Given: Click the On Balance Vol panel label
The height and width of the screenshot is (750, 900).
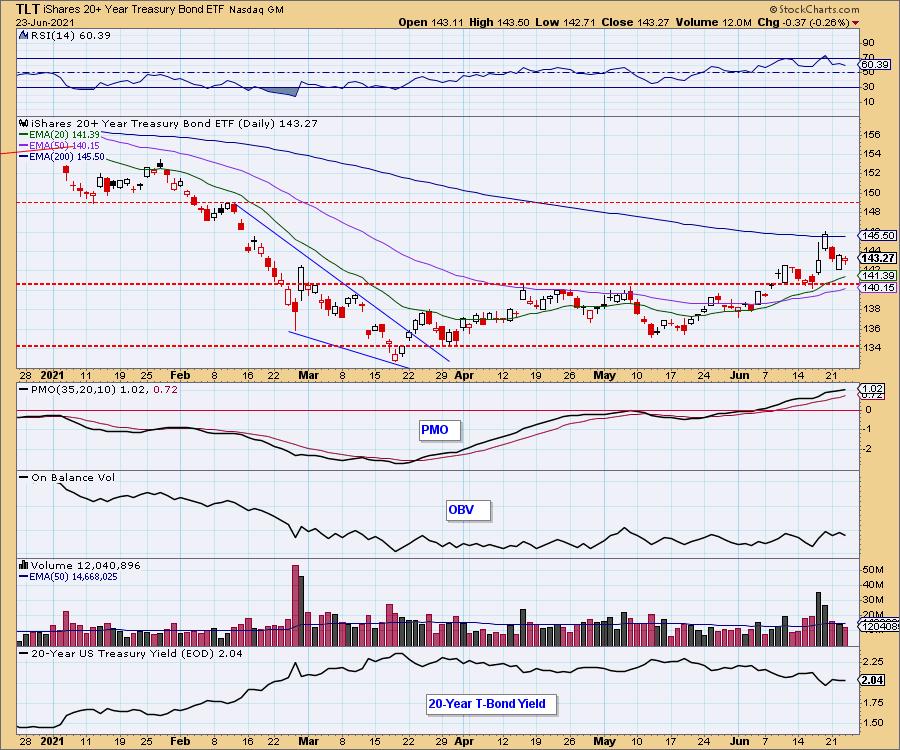Looking at the screenshot, I should tap(73, 477).
